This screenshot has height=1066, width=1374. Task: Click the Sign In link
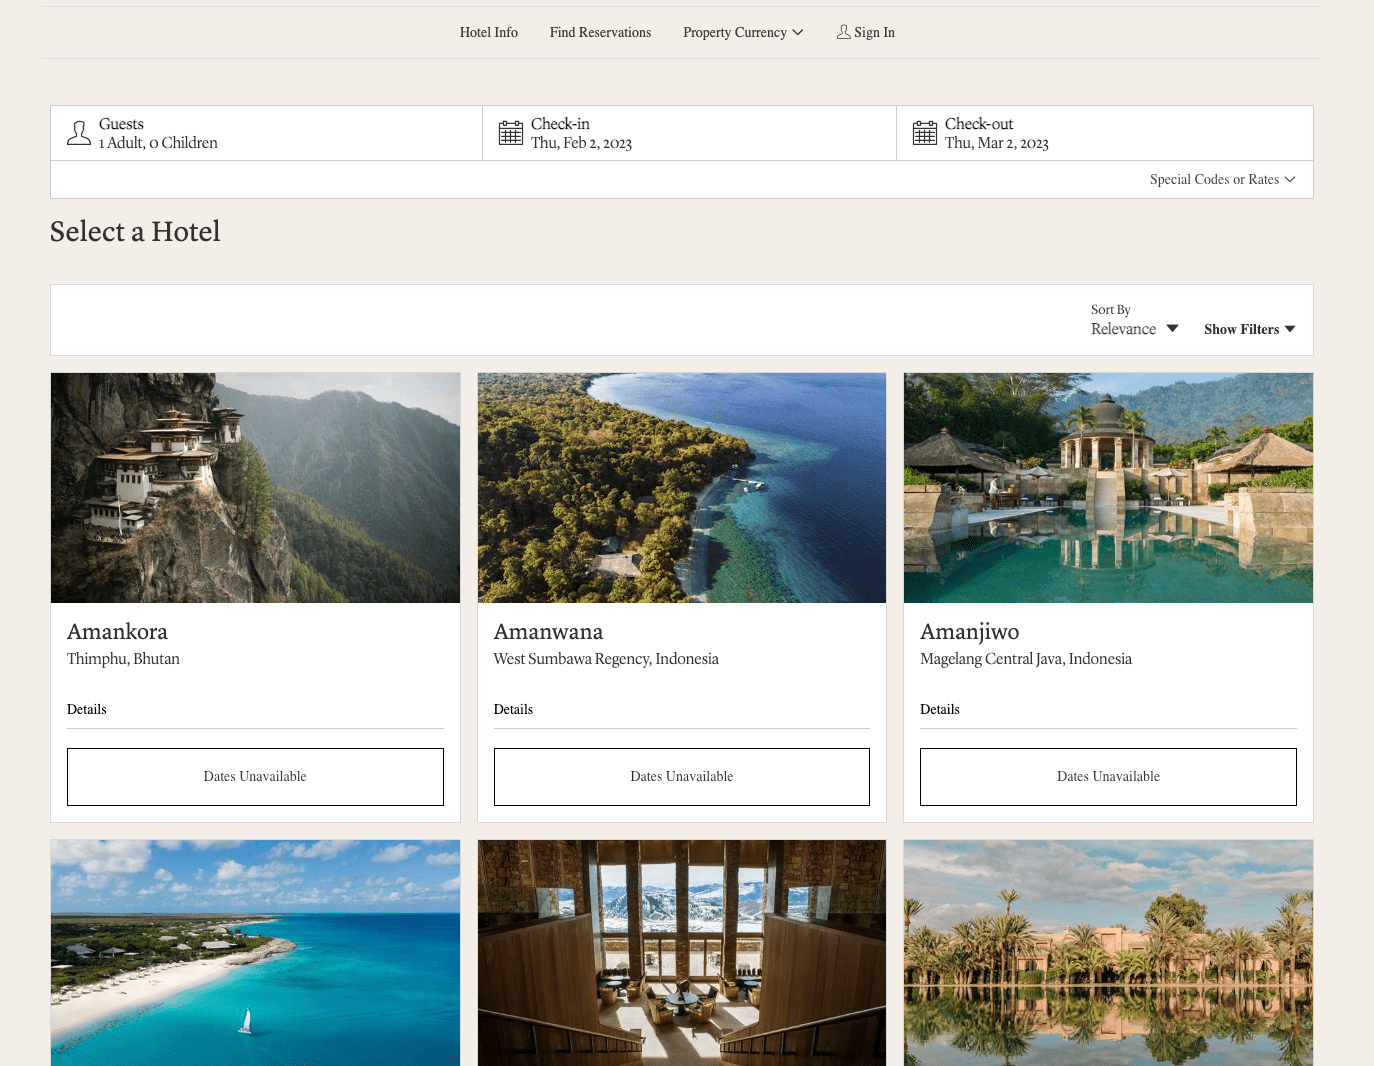tap(866, 32)
